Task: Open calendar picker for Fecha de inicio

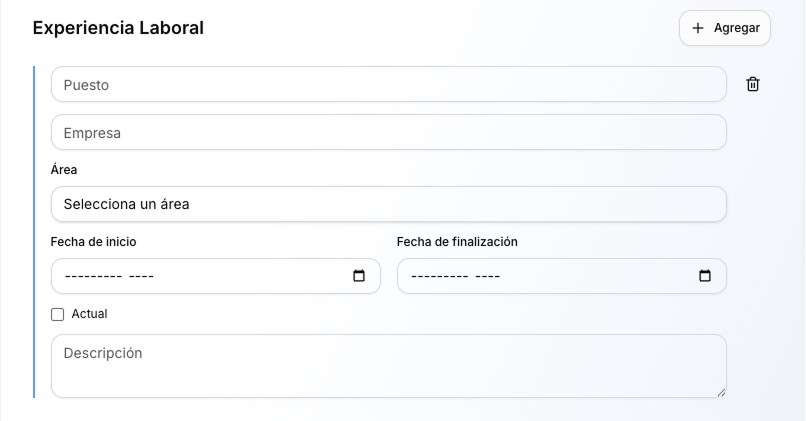Action: click(359, 276)
